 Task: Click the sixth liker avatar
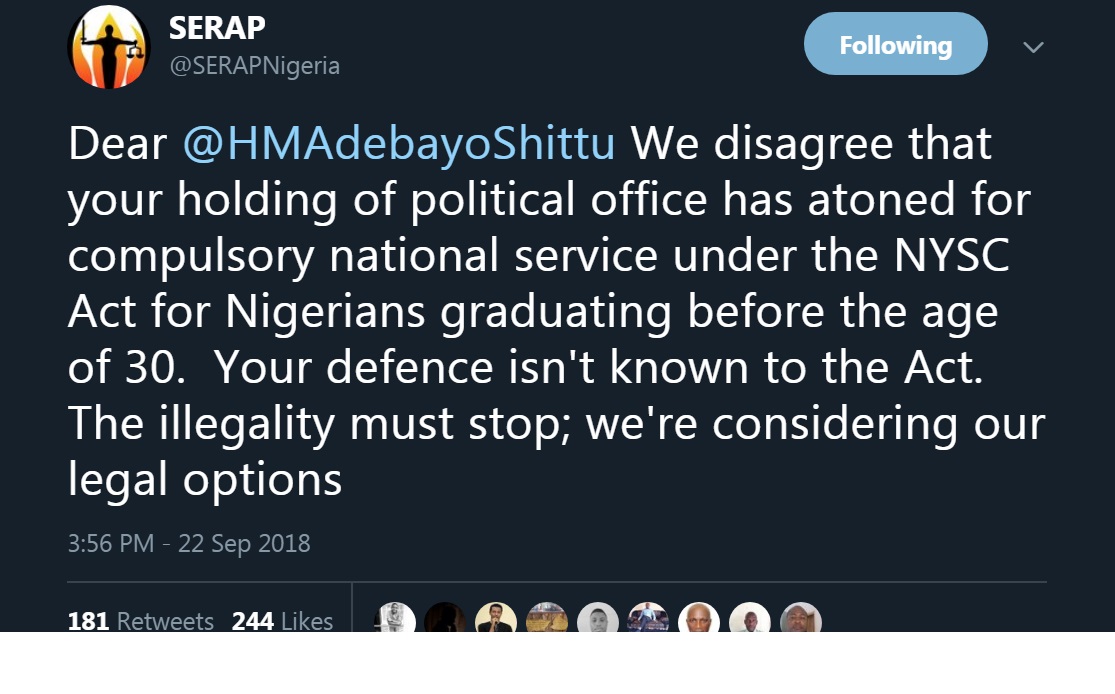[649, 618]
